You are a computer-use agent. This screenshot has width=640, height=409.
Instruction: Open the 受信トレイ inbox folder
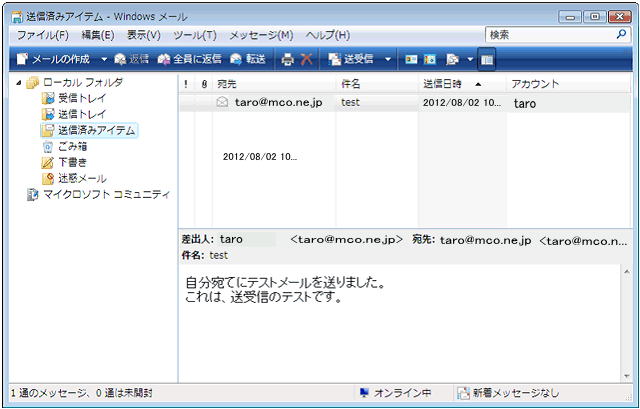tap(74, 98)
